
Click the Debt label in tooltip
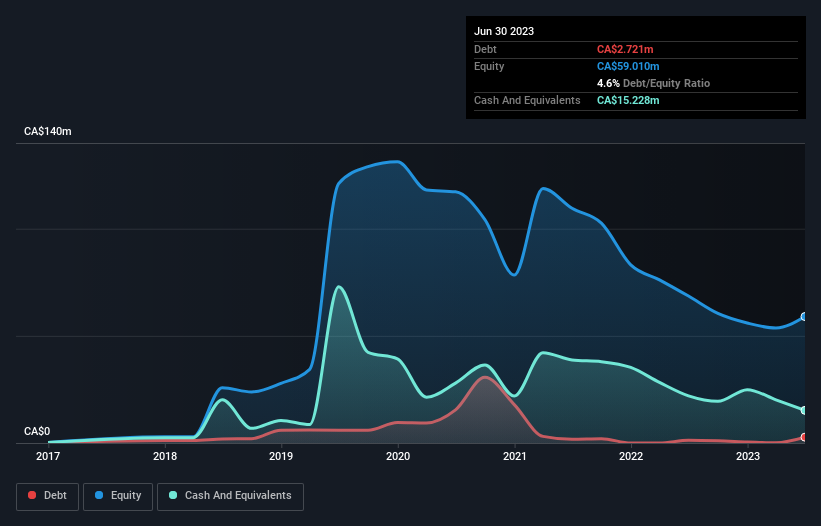(485, 49)
